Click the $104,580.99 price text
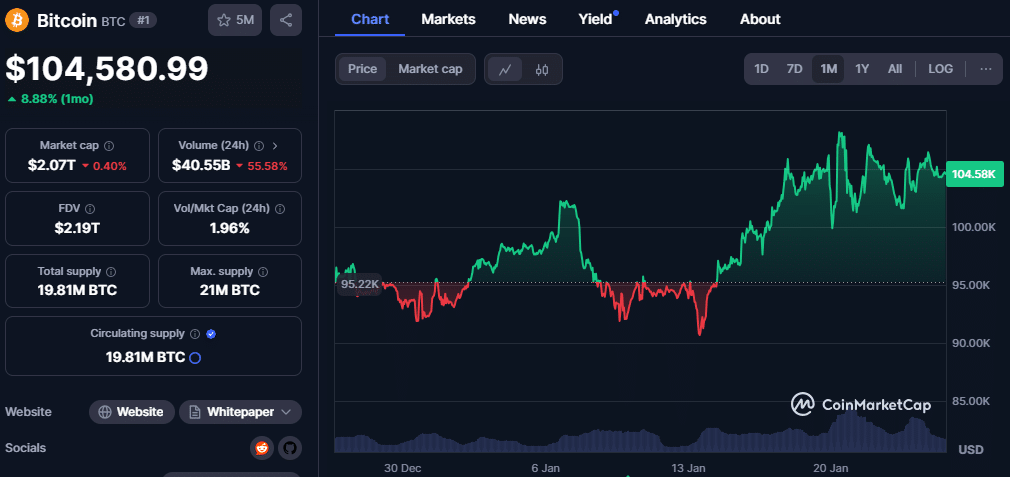Image resolution: width=1010 pixels, height=477 pixels. coord(107,68)
